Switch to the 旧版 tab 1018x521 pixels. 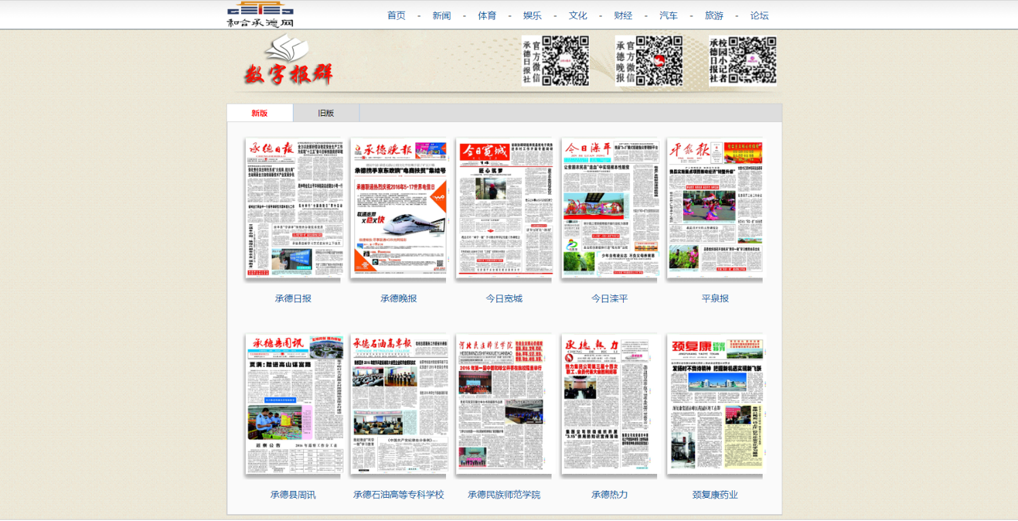(326, 113)
